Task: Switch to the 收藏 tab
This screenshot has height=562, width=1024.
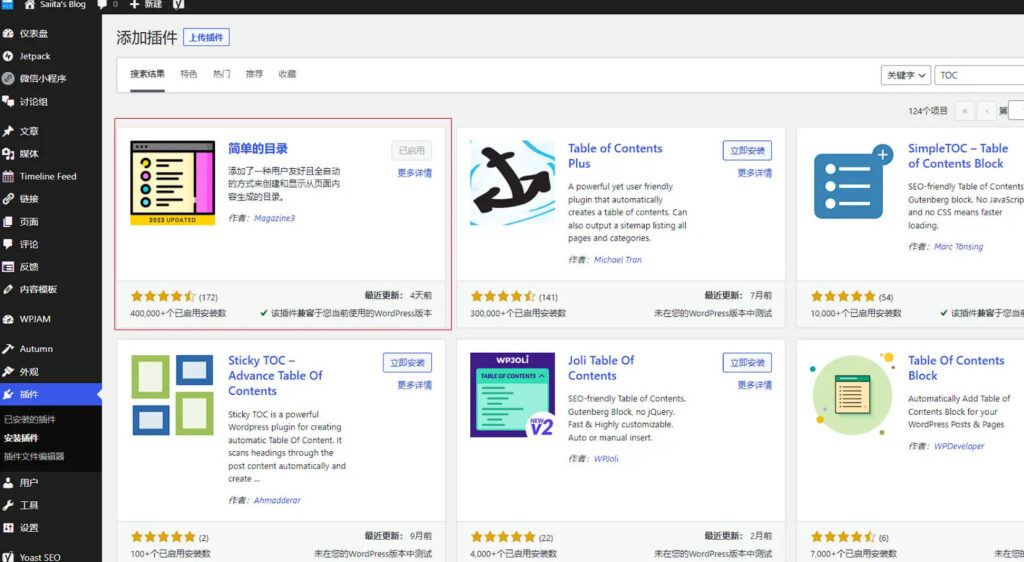Action: pyautogui.click(x=287, y=74)
